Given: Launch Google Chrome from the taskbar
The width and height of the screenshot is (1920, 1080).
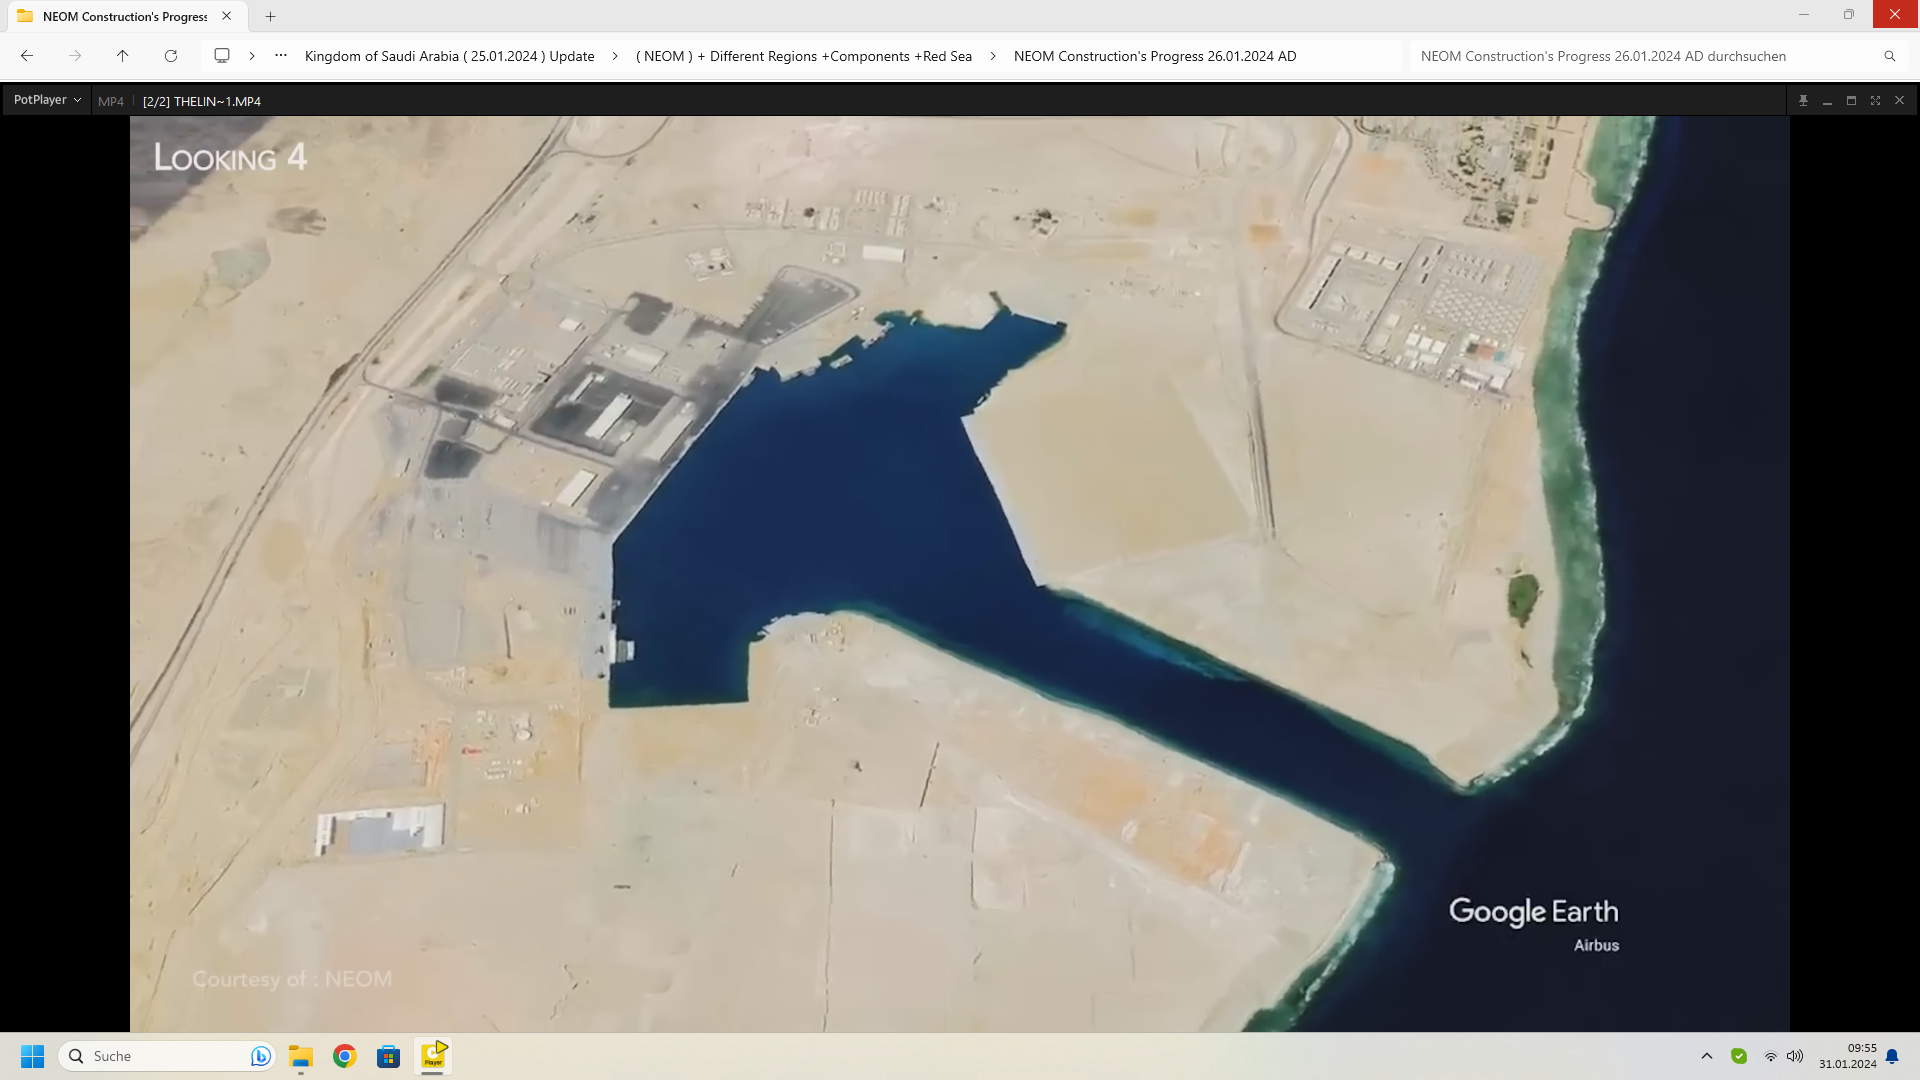Looking at the screenshot, I should click(x=345, y=1056).
